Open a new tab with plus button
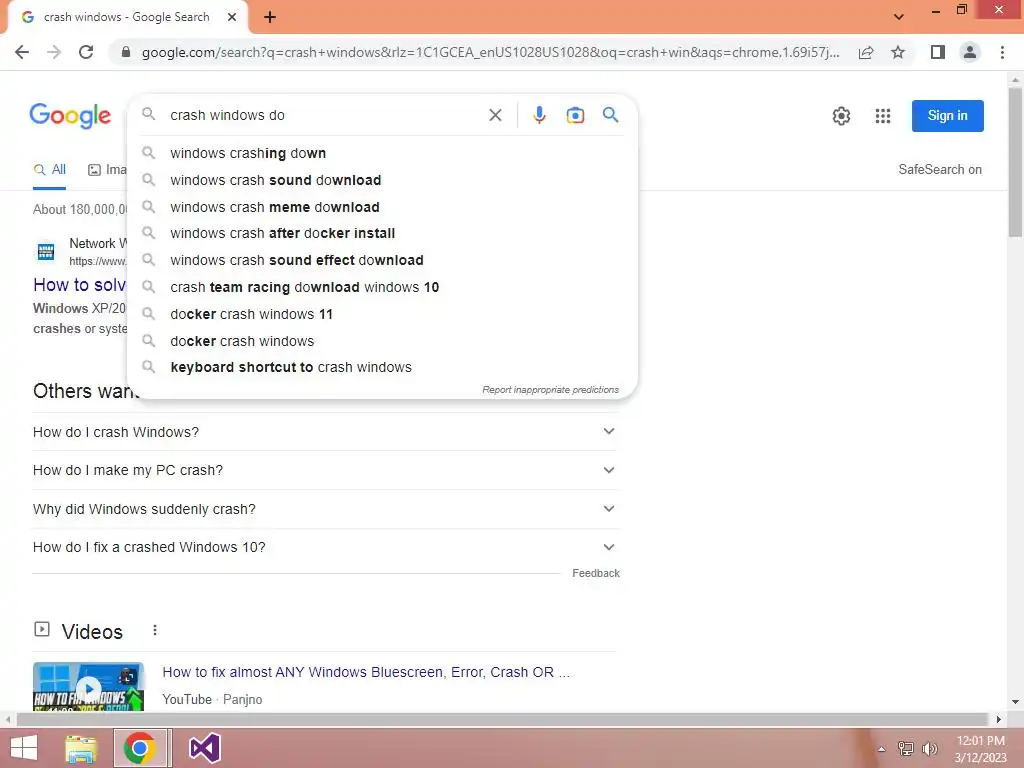 pyautogui.click(x=270, y=18)
